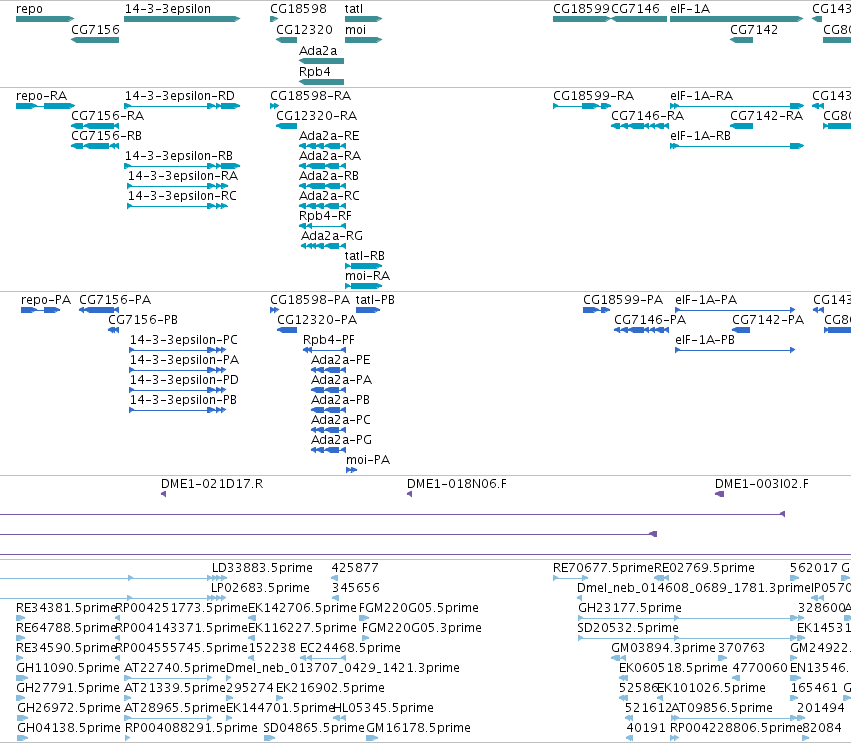
Task: Select the Rpb4 gene label
Action: pos(315,72)
